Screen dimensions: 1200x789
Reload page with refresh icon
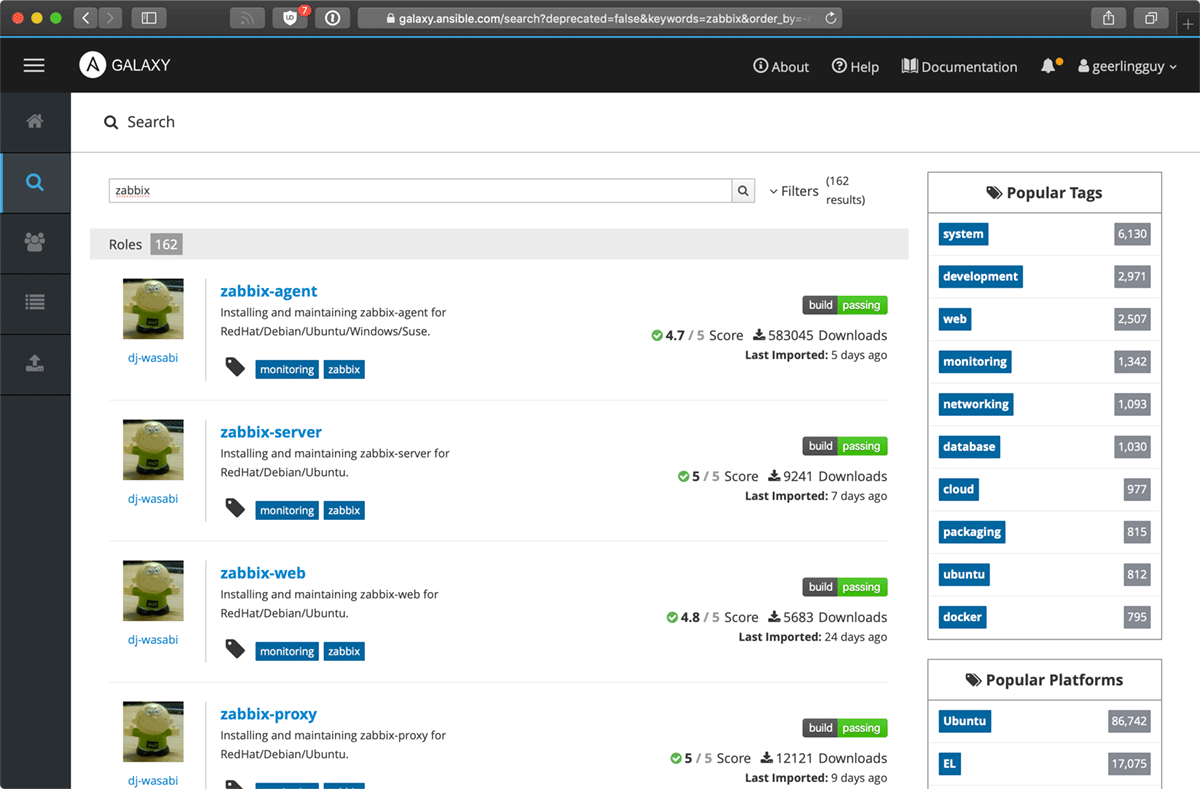point(831,18)
